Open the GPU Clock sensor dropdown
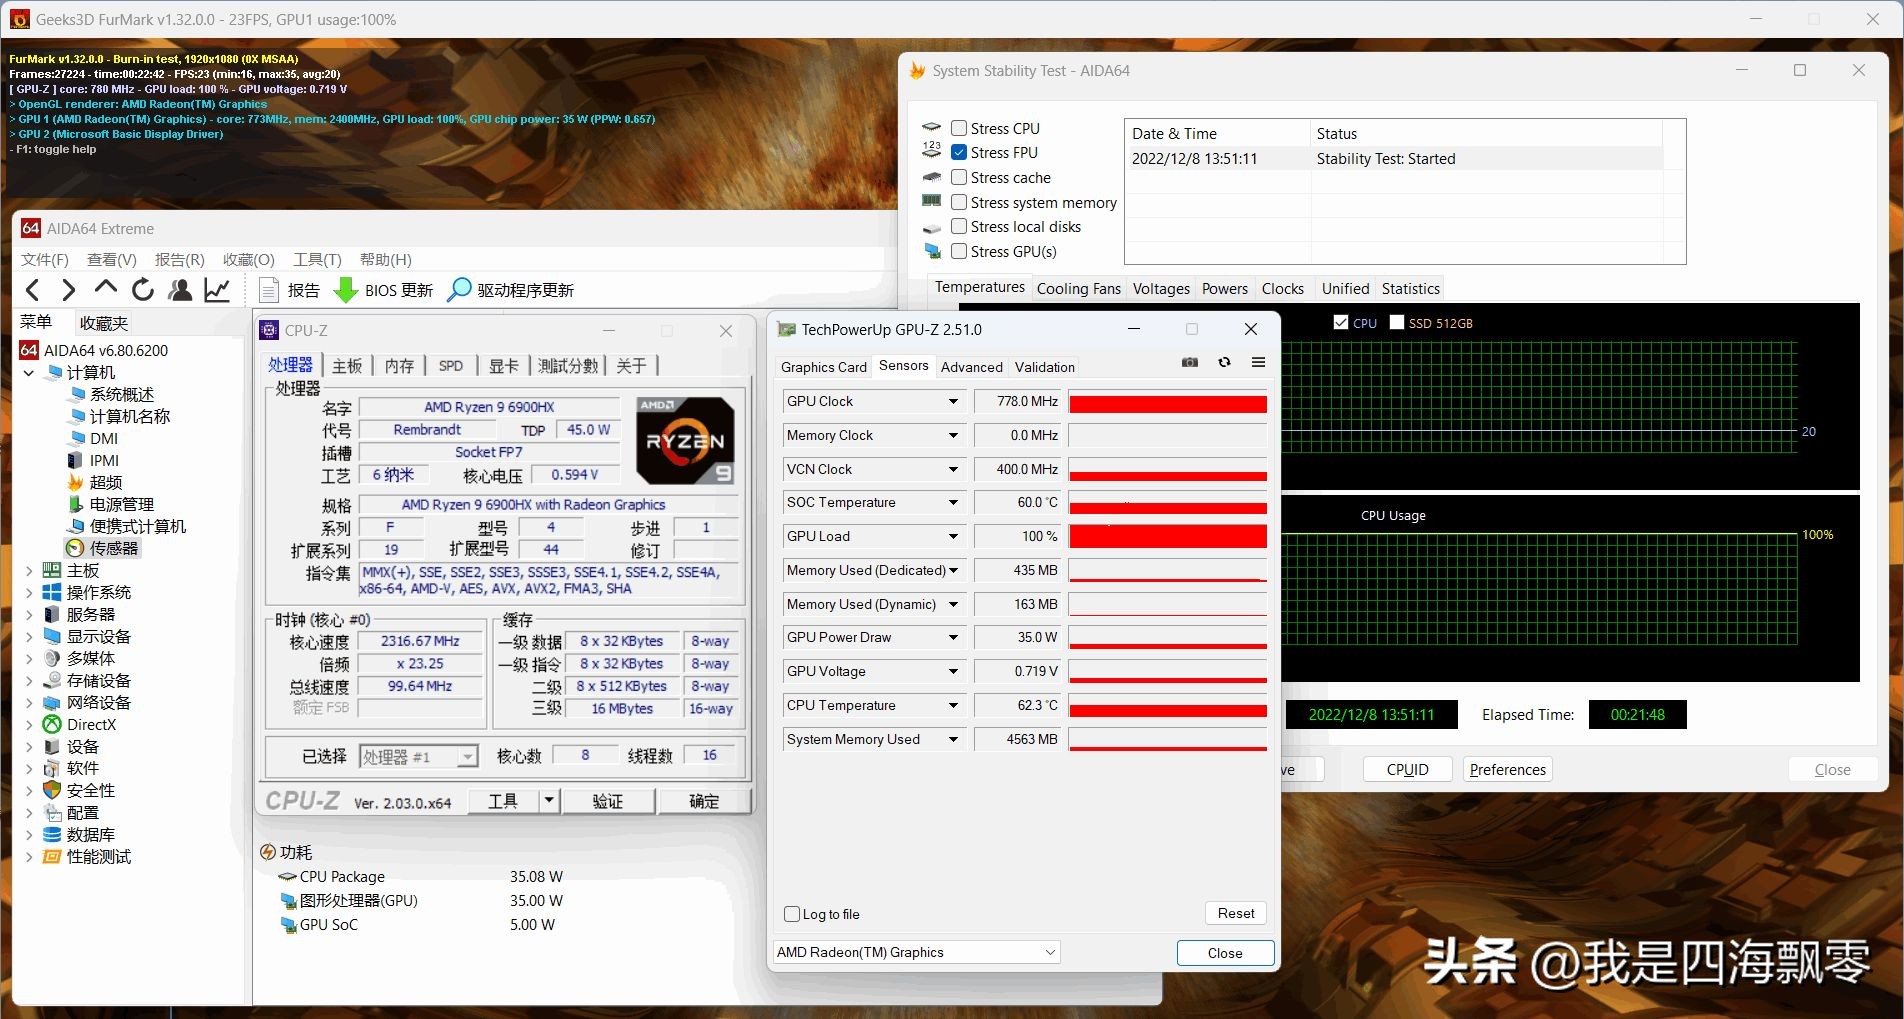 coord(953,402)
